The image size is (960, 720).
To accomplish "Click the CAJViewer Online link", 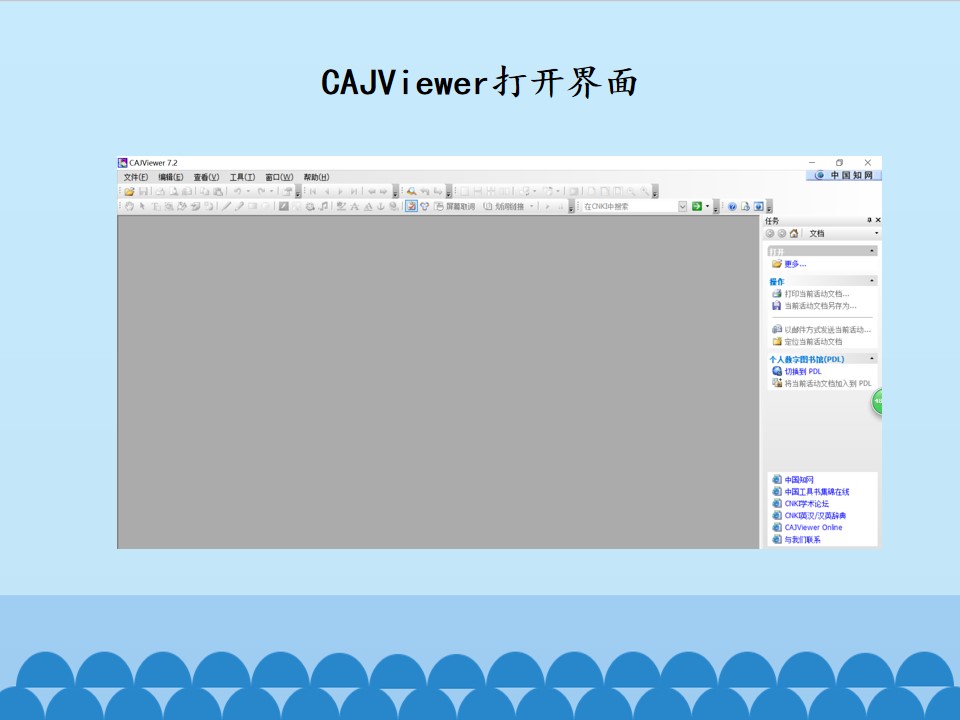I will [813, 527].
